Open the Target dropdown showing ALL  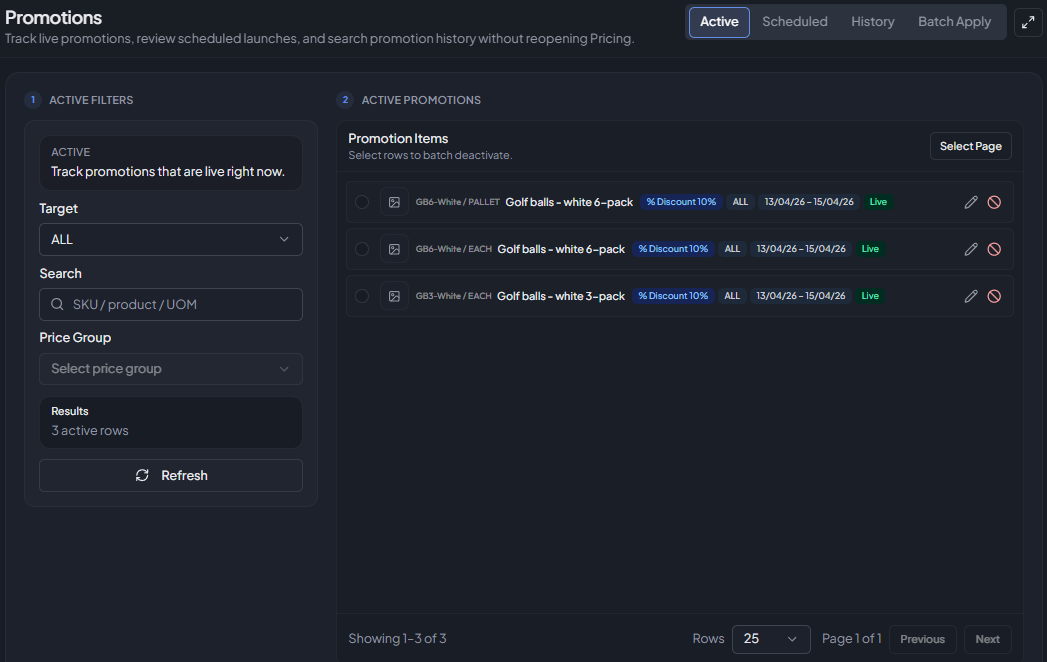pyautogui.click(x=171, y=239)
